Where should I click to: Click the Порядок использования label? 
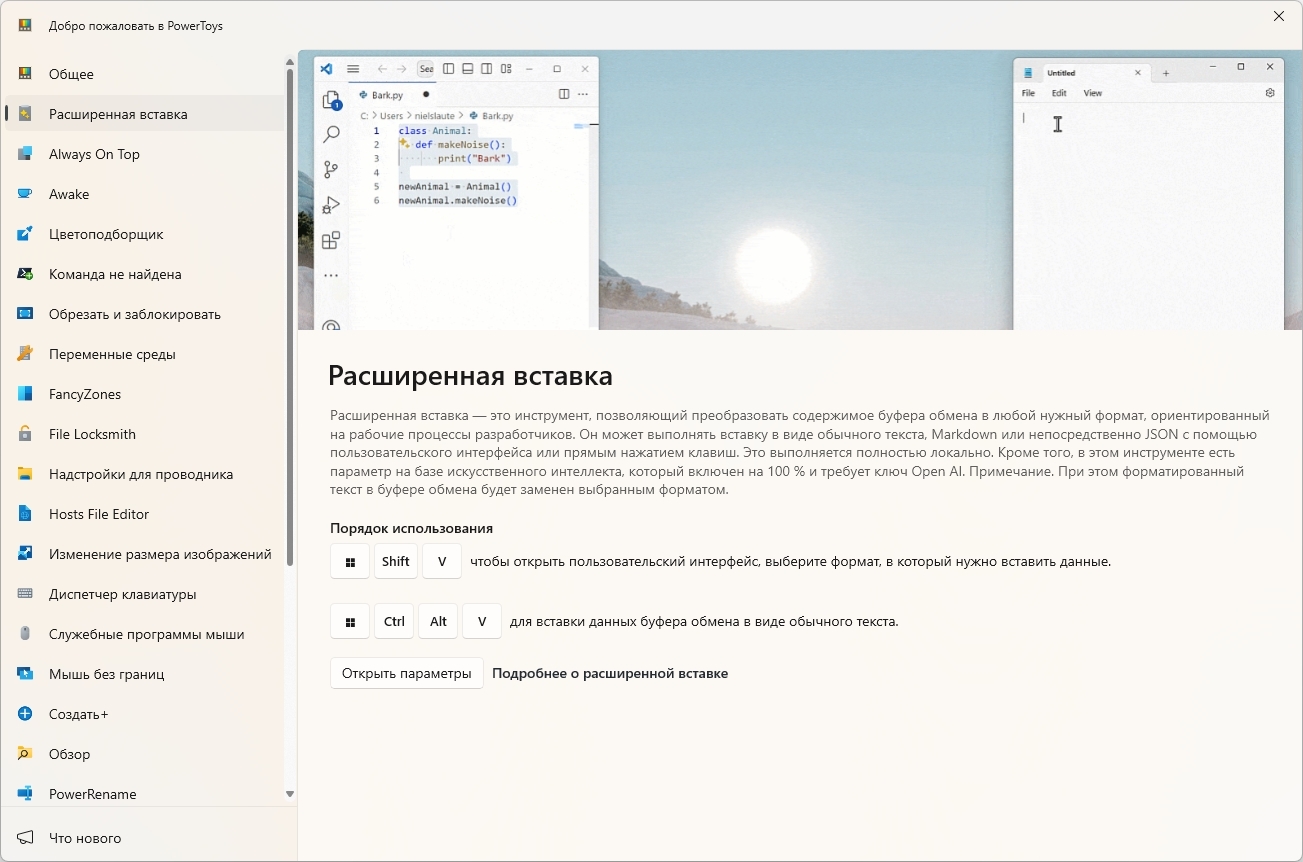(411, 528)
